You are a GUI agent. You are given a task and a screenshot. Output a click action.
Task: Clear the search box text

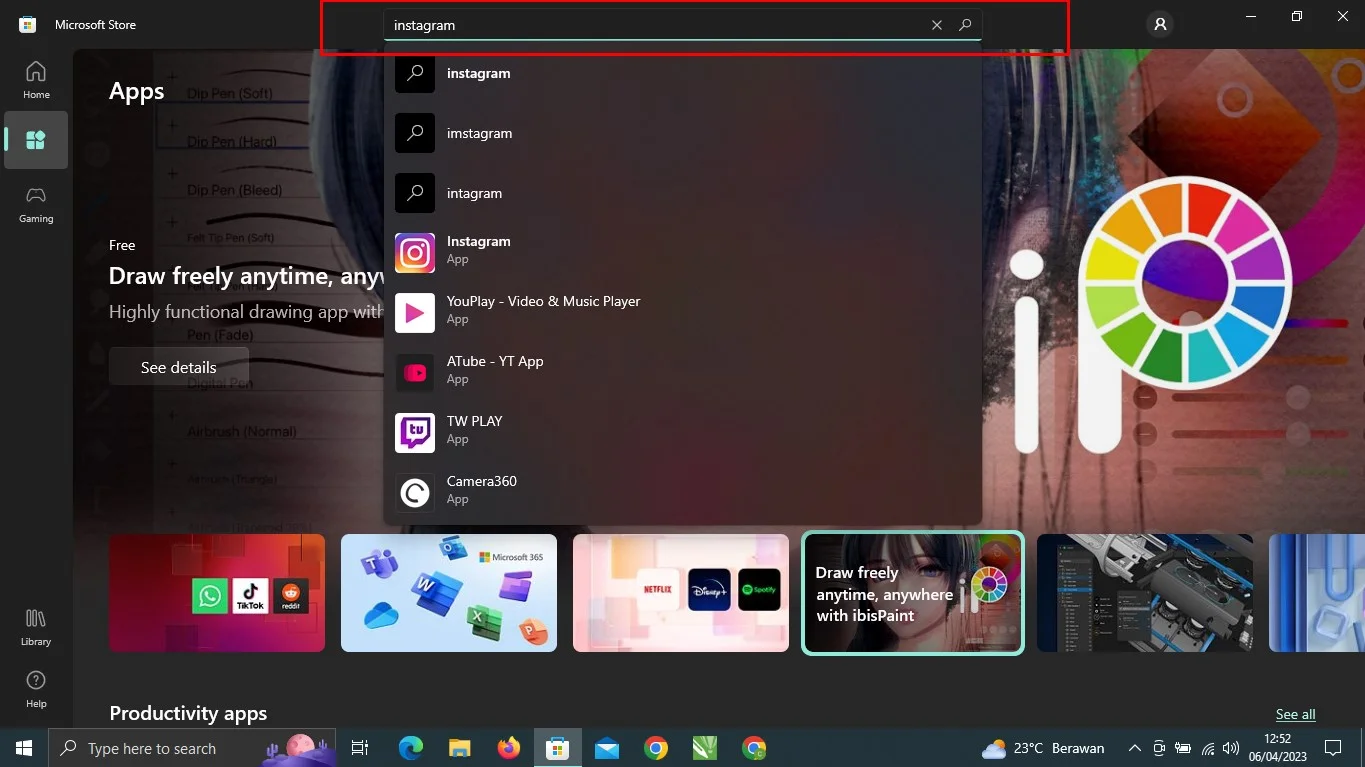(937, 25)
